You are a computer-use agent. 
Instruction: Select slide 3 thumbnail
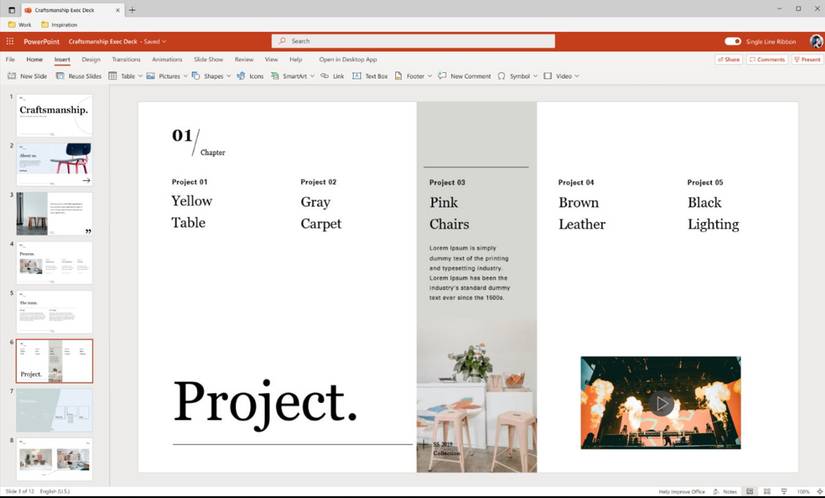click(x=54, y=214)
